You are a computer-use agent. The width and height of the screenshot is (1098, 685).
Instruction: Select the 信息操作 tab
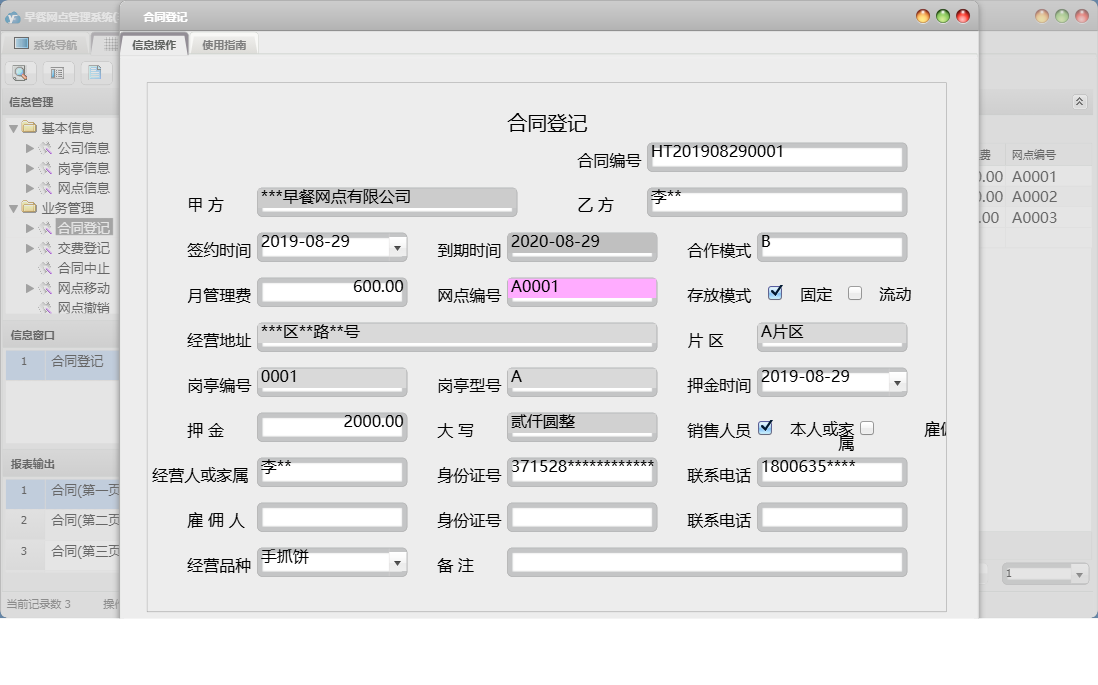[x=154, y=45]
